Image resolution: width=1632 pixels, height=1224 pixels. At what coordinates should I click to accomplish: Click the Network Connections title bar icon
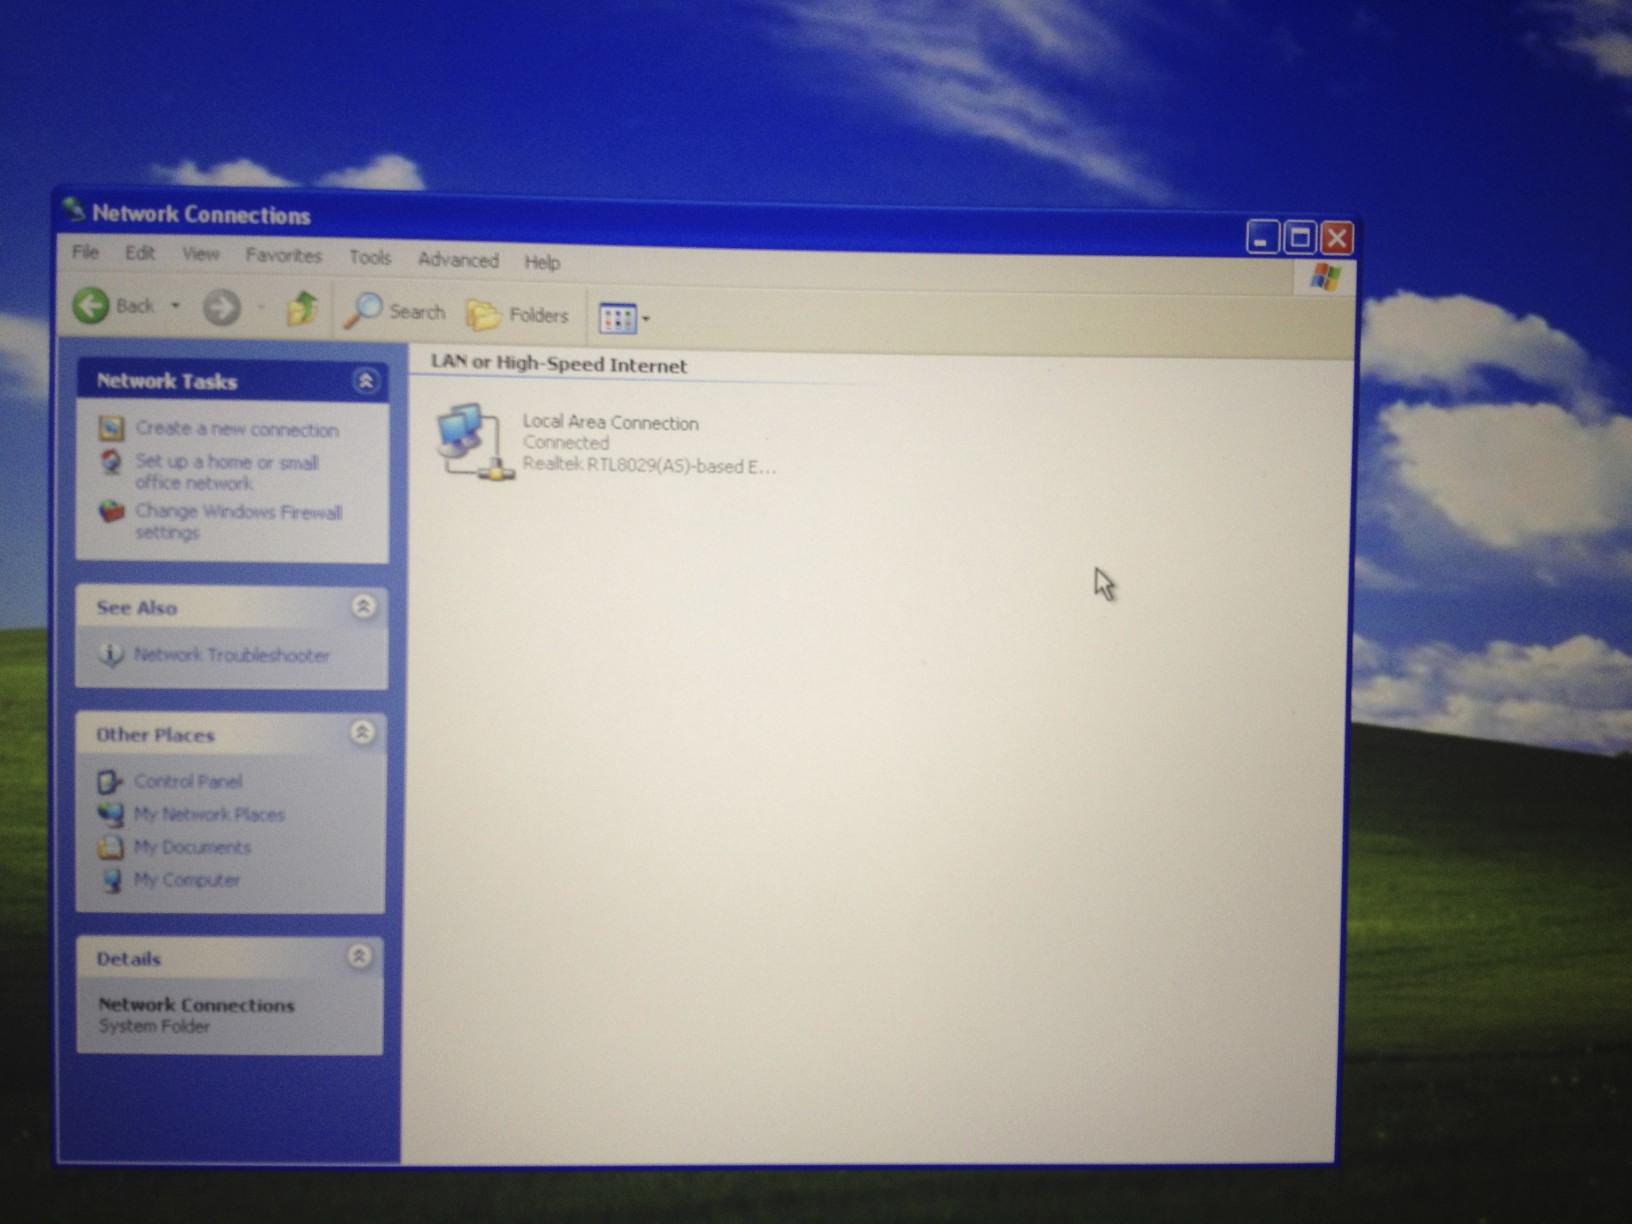tap(73, 210)
